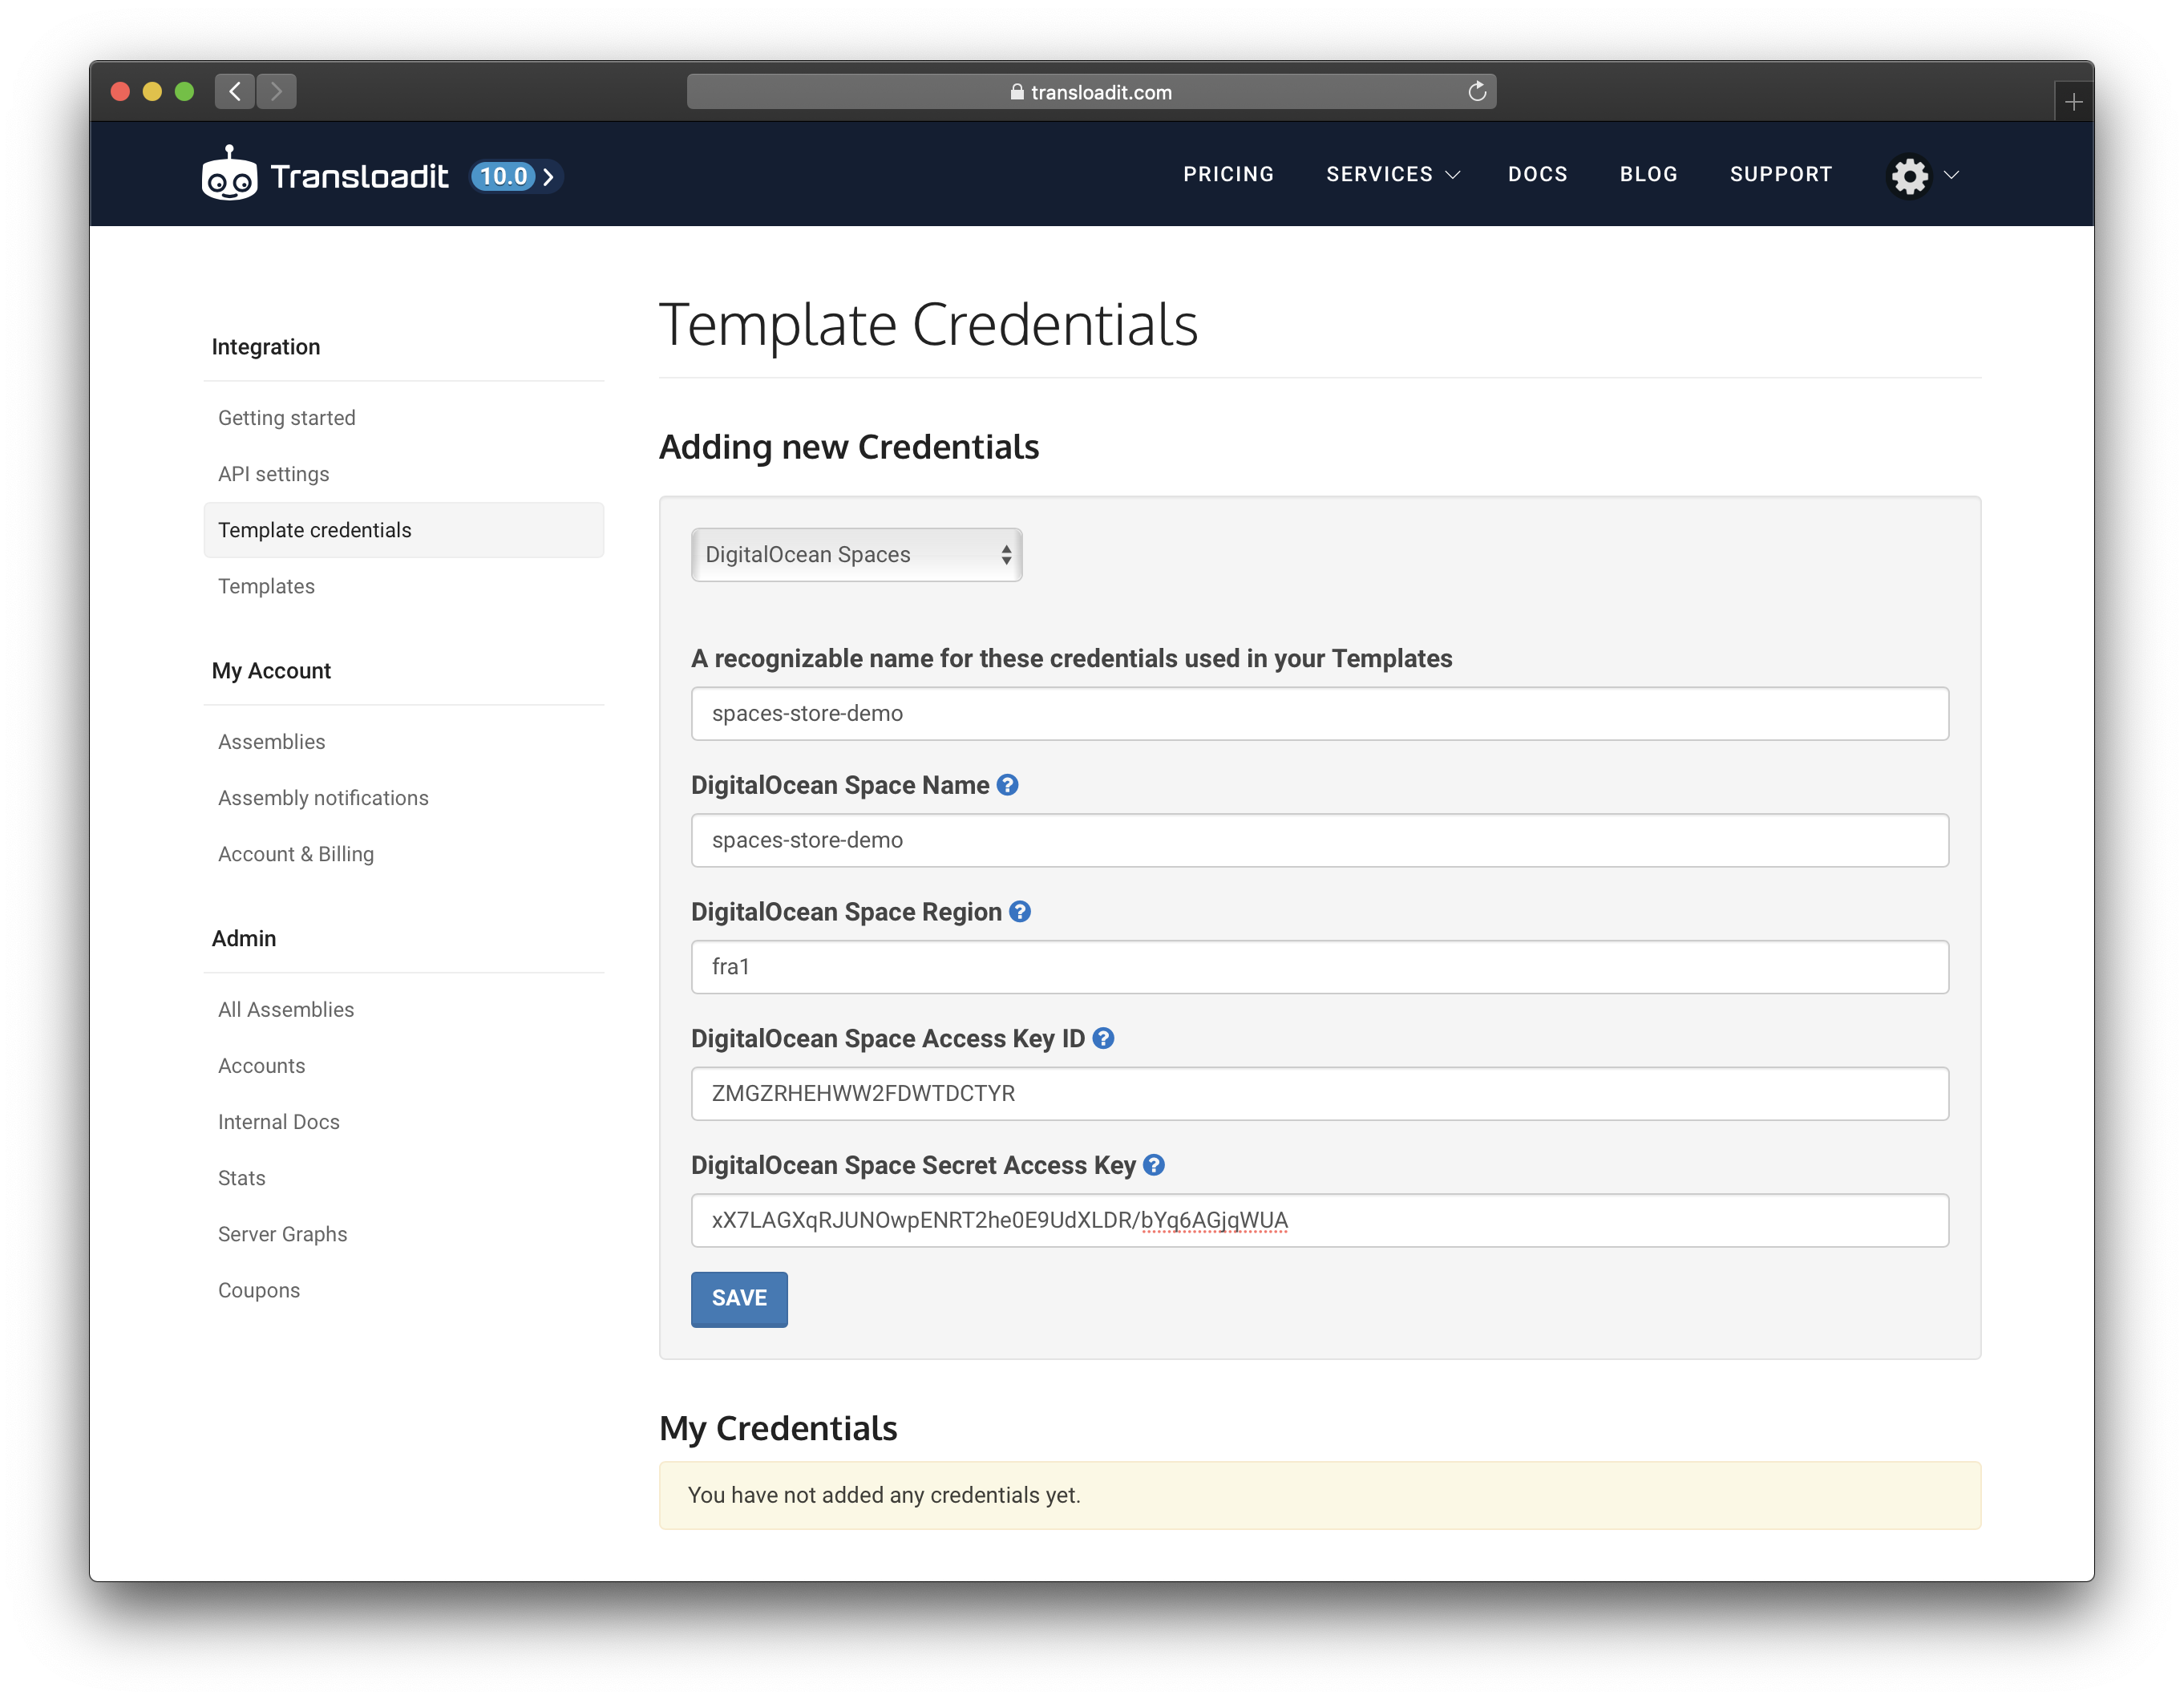Open the DigitalOcean Spaces dropdown
The height and width of the screenshot is (1700, 2184).
pyautogui.click(x=857, y=555)
